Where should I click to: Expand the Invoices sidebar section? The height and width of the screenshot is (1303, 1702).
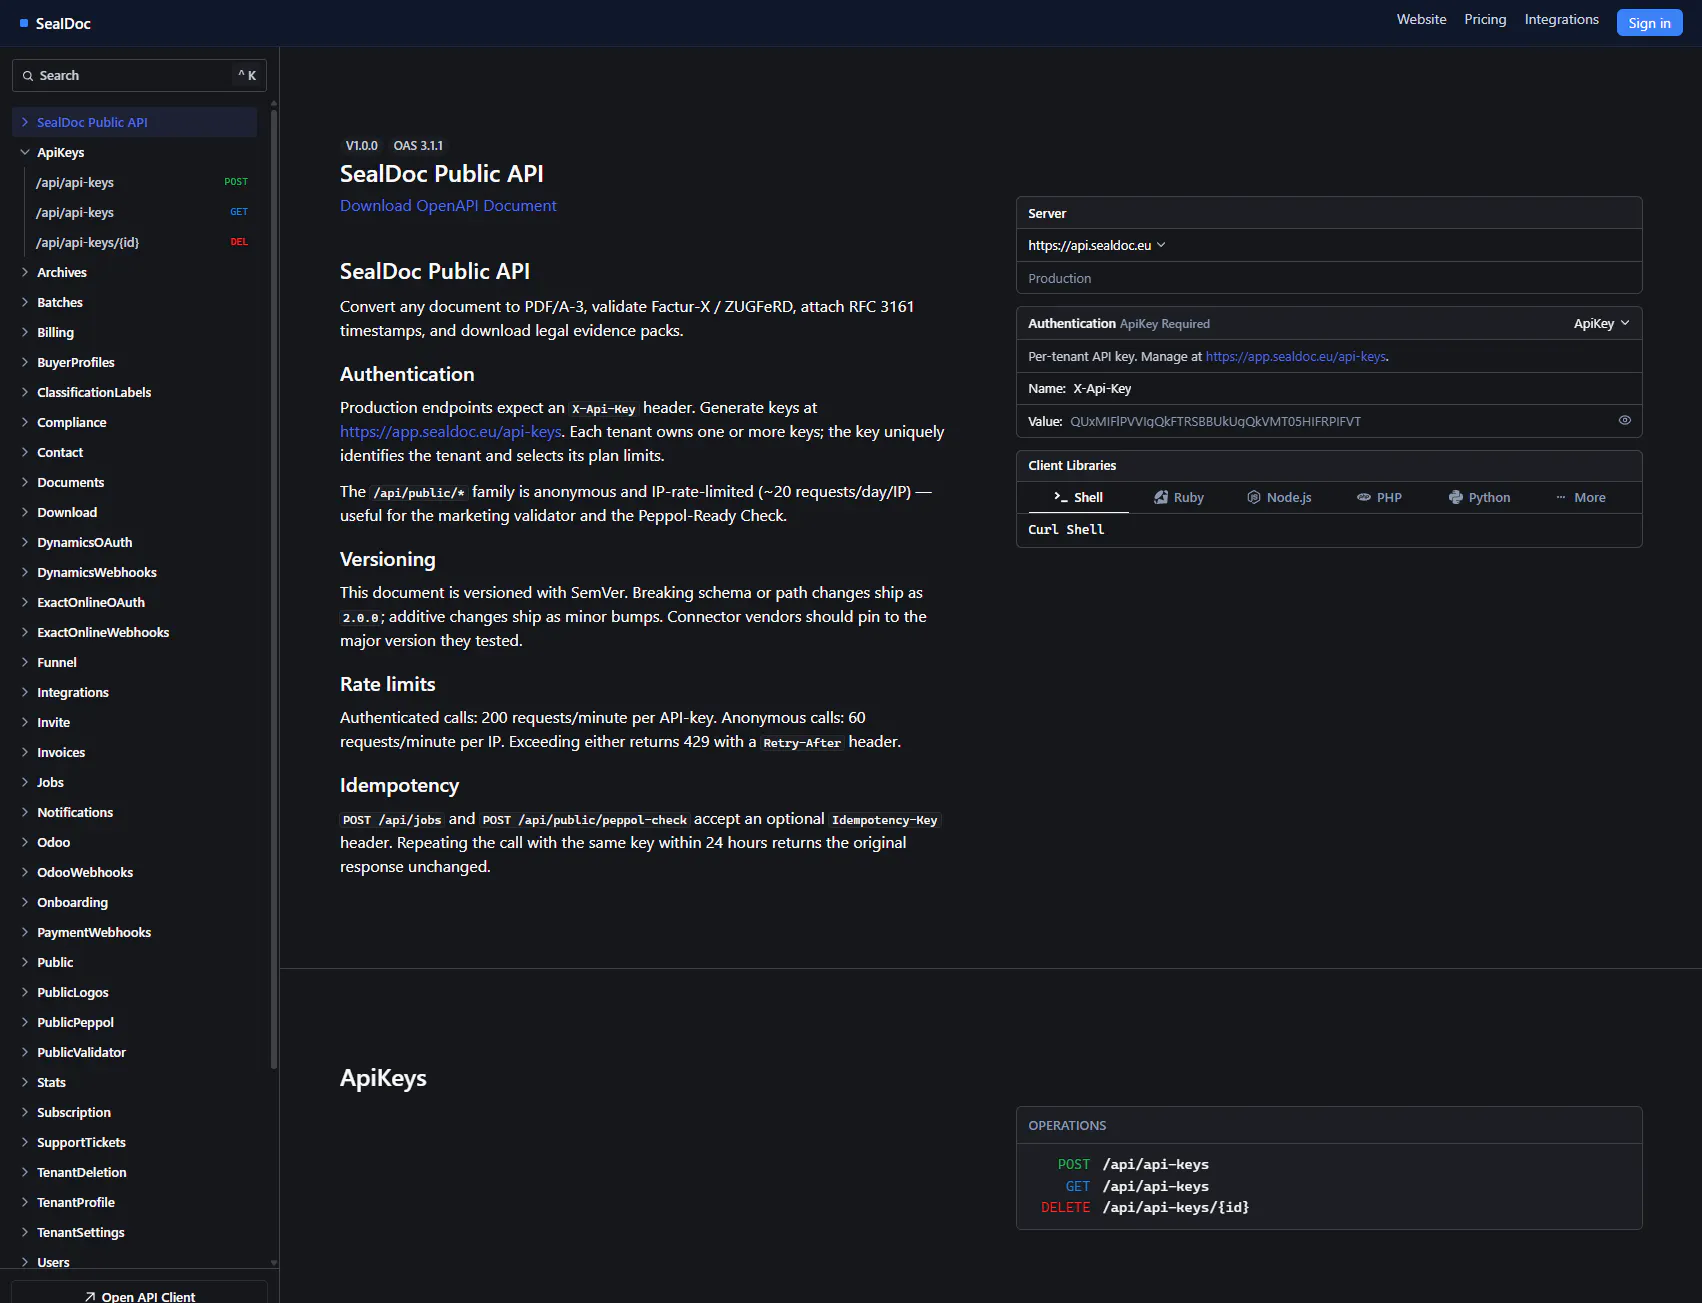(134, 752)
